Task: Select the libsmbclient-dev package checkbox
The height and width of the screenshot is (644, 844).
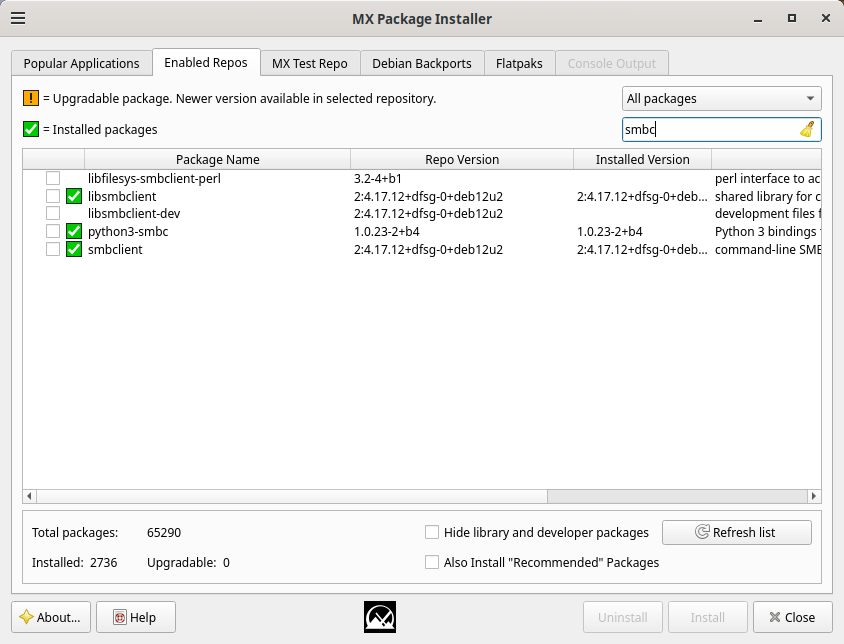Action: coord(53,214)
